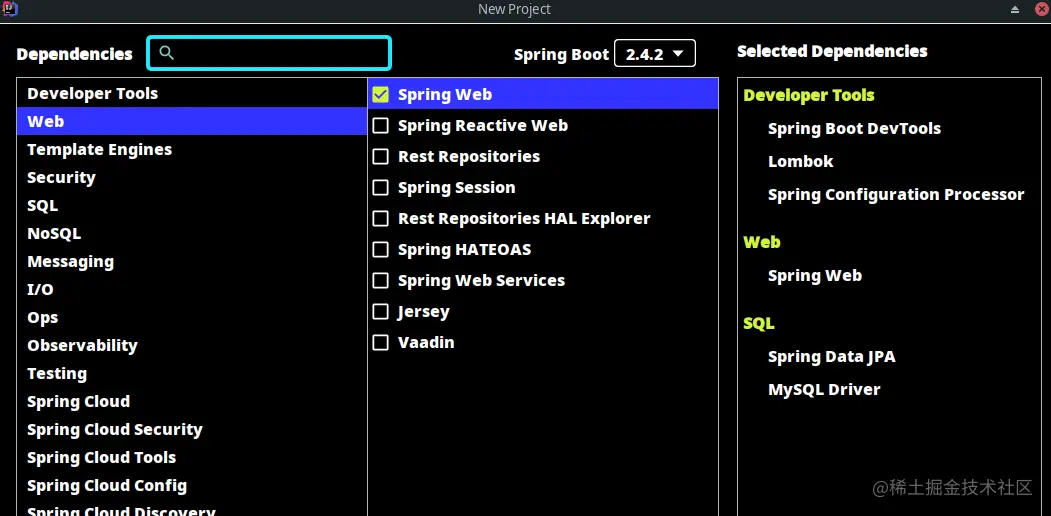The width and height of the screenshot is (1051, 516).
Task: Select the Messaging category
Action: click(x=192, y=261)
